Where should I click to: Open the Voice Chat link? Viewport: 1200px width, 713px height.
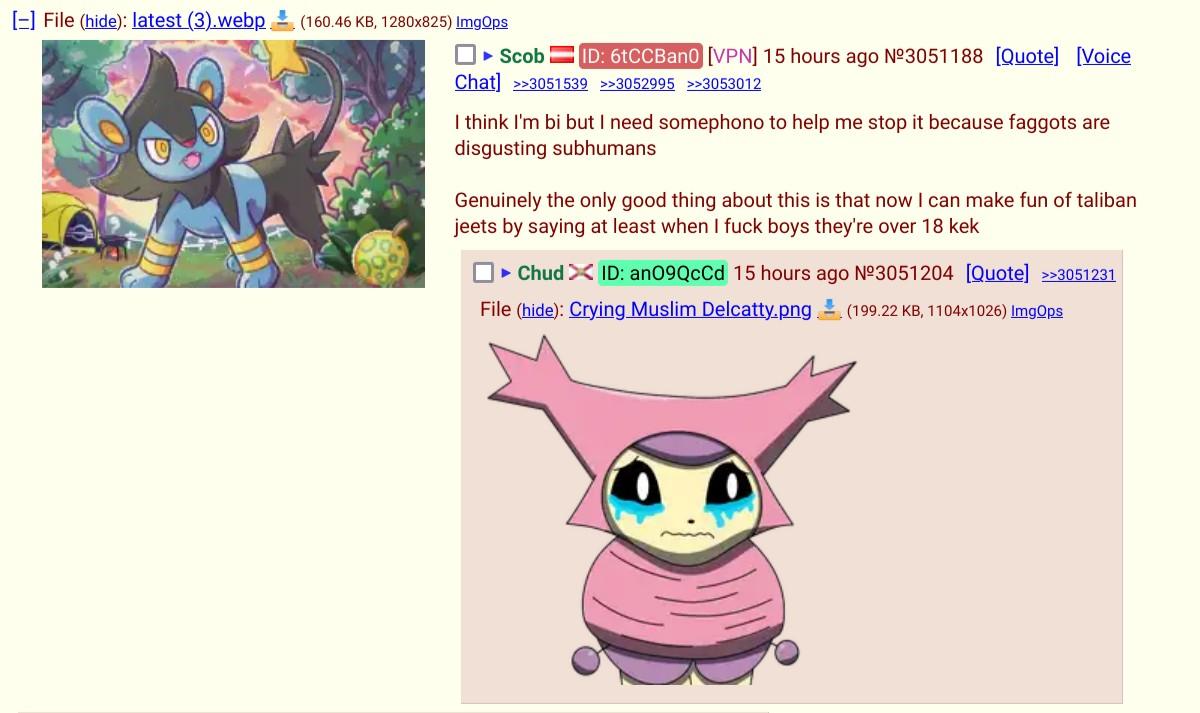793,69
